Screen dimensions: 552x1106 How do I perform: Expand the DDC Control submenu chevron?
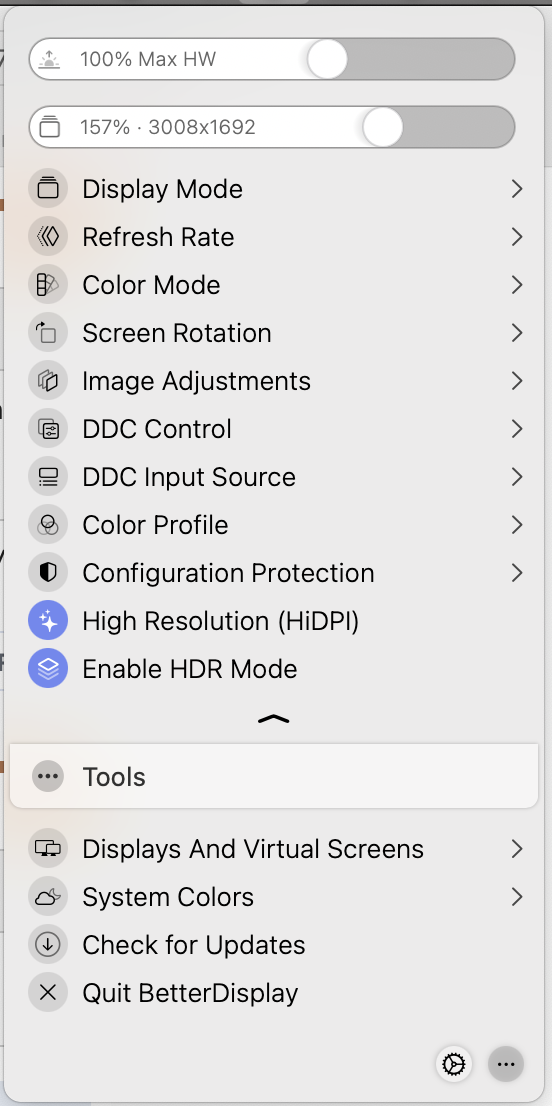pyautogui.click(x=517, y=429)
